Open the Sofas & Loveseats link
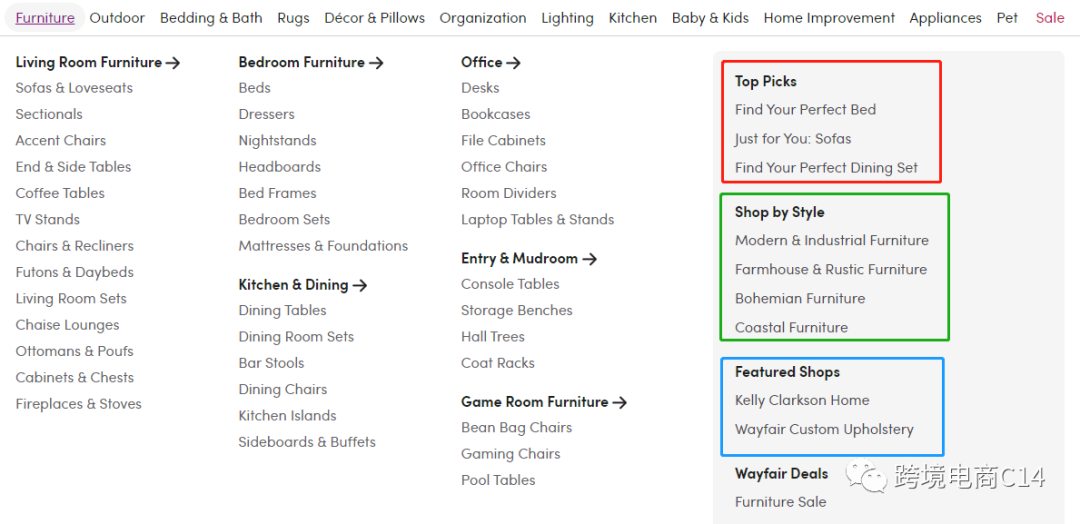This screenshot has width=1080, height=524. (x=74, y=88)
